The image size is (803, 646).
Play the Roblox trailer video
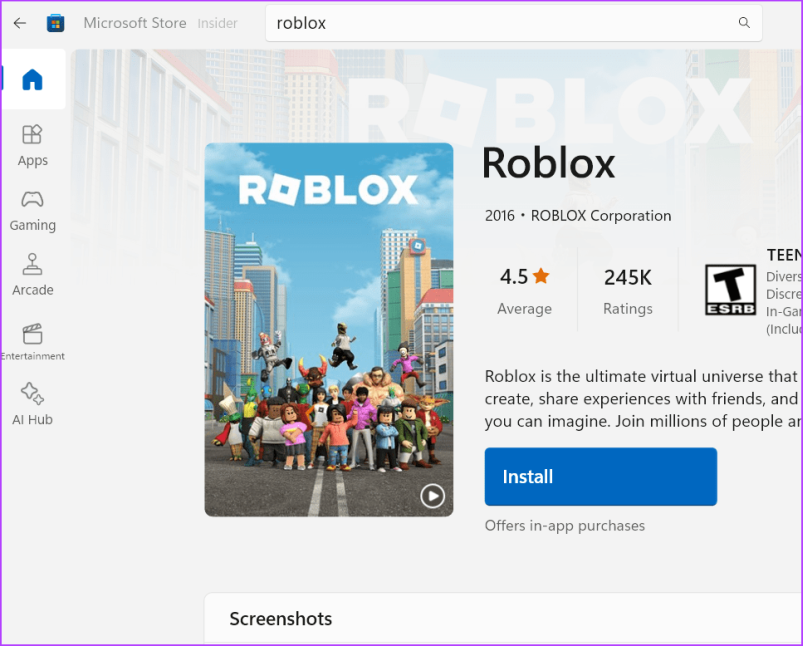[x=432, y=495]
